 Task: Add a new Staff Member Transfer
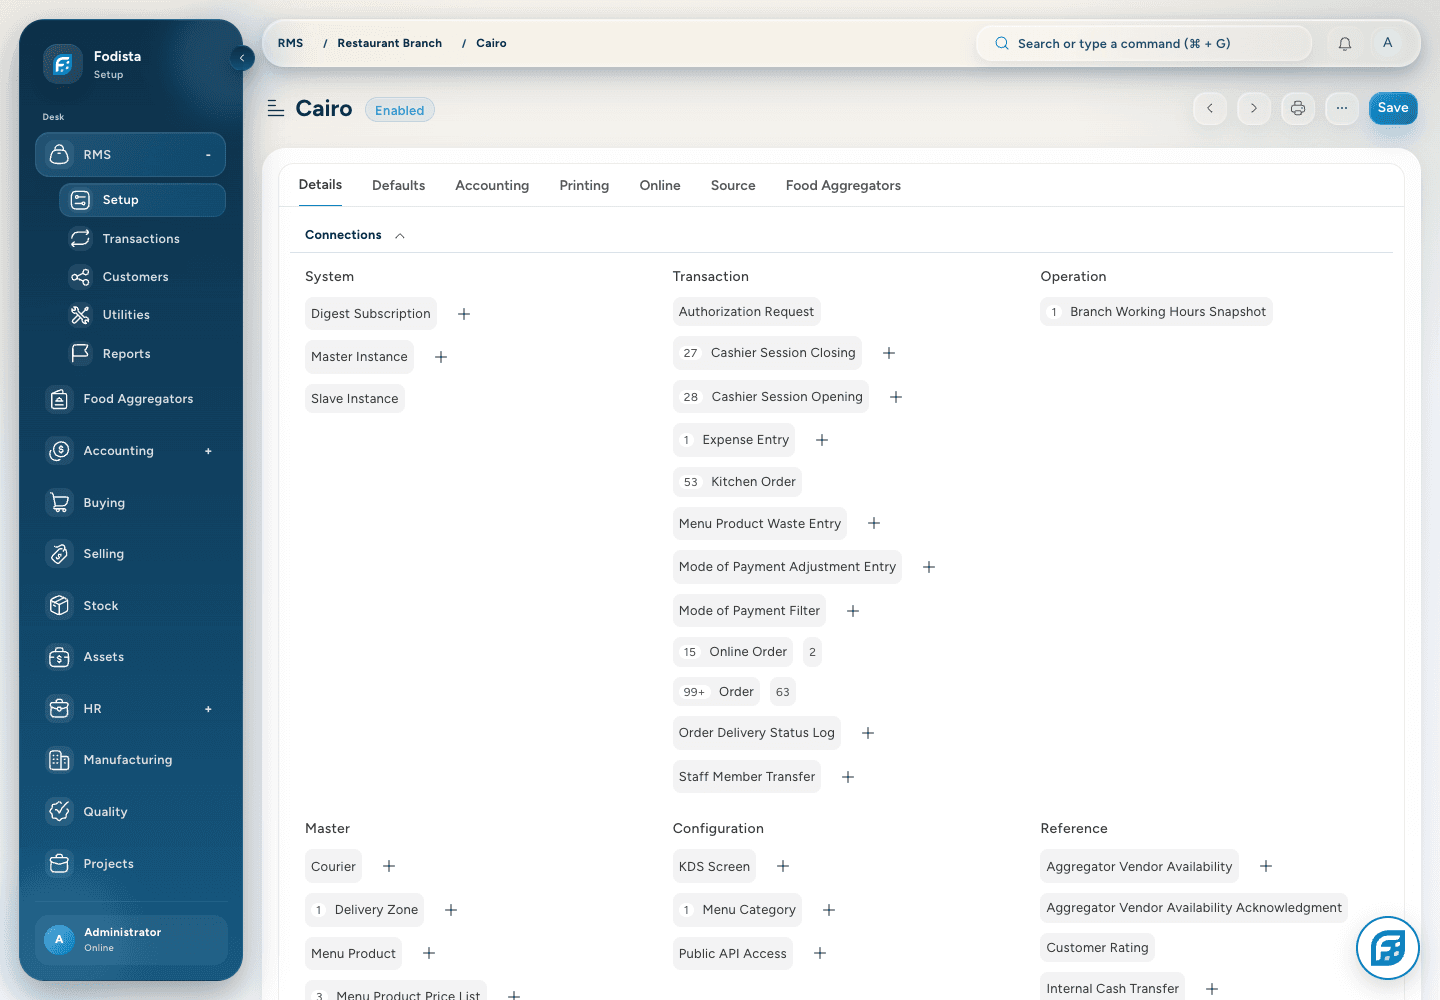(x=848, y=777)
